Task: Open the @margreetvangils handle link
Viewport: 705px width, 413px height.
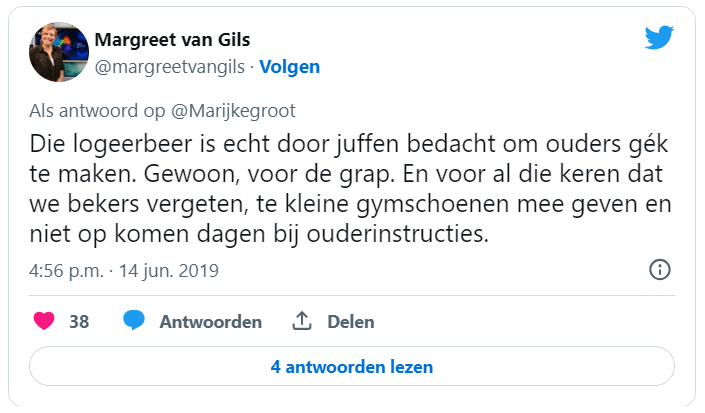Action: coord(170,67)
